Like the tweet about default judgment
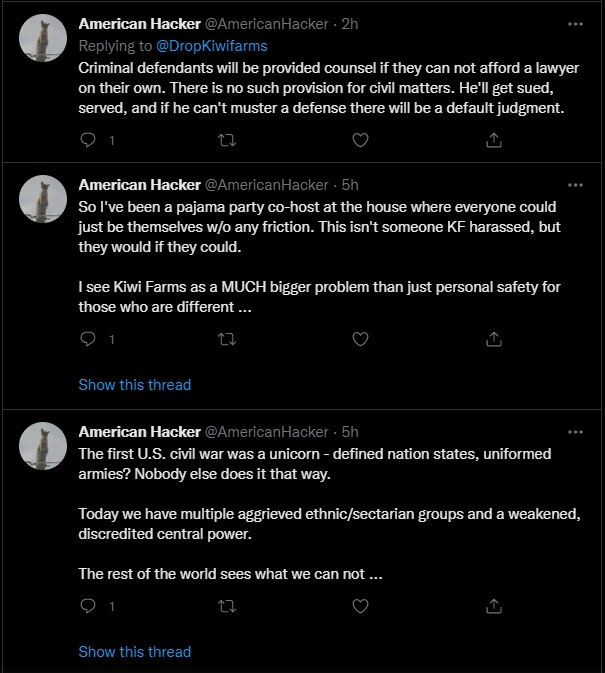This screenshot has height=673, width=605. (x=360, y=141)
